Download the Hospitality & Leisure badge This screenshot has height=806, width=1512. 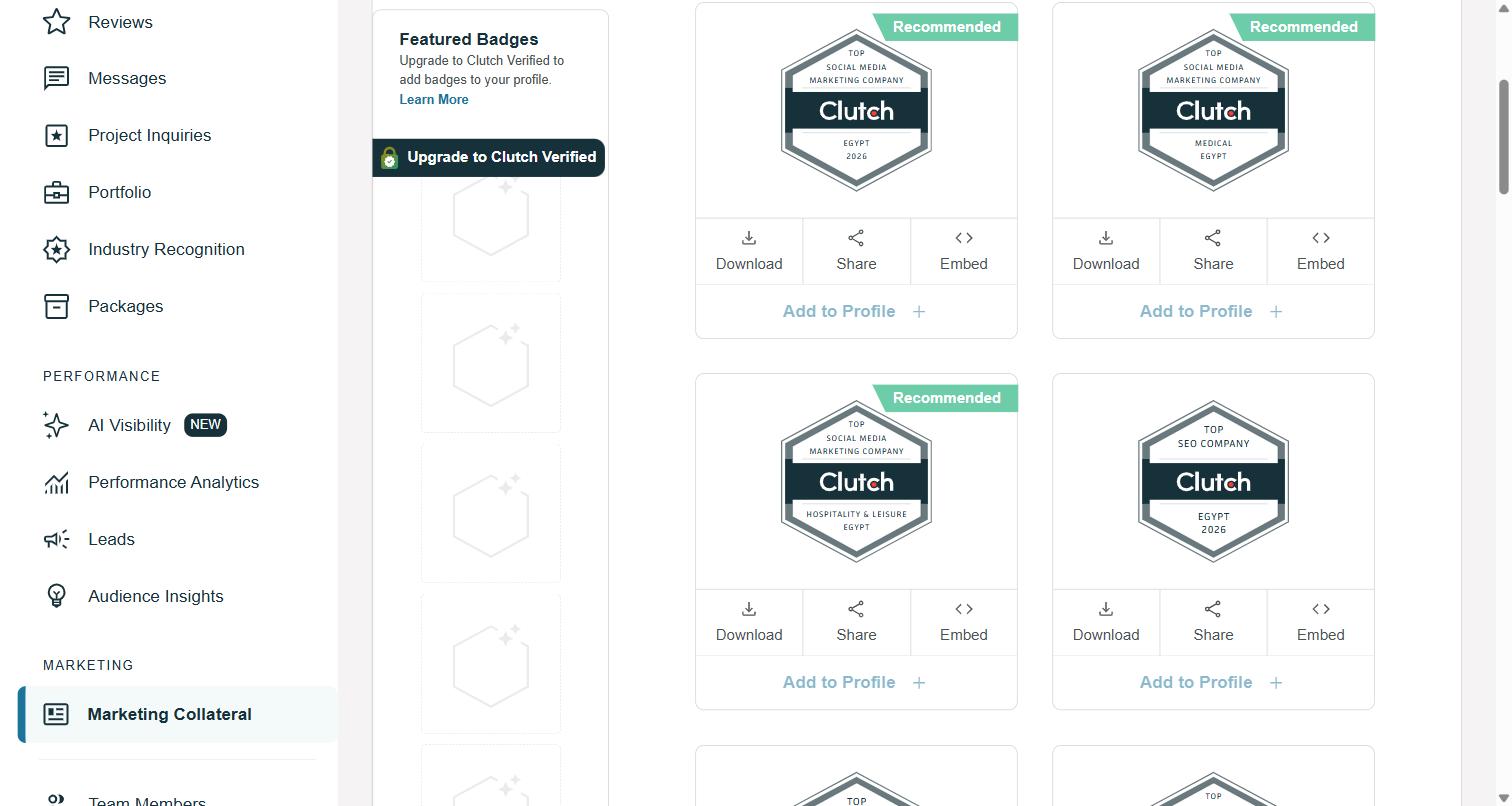tap(749, 622)
